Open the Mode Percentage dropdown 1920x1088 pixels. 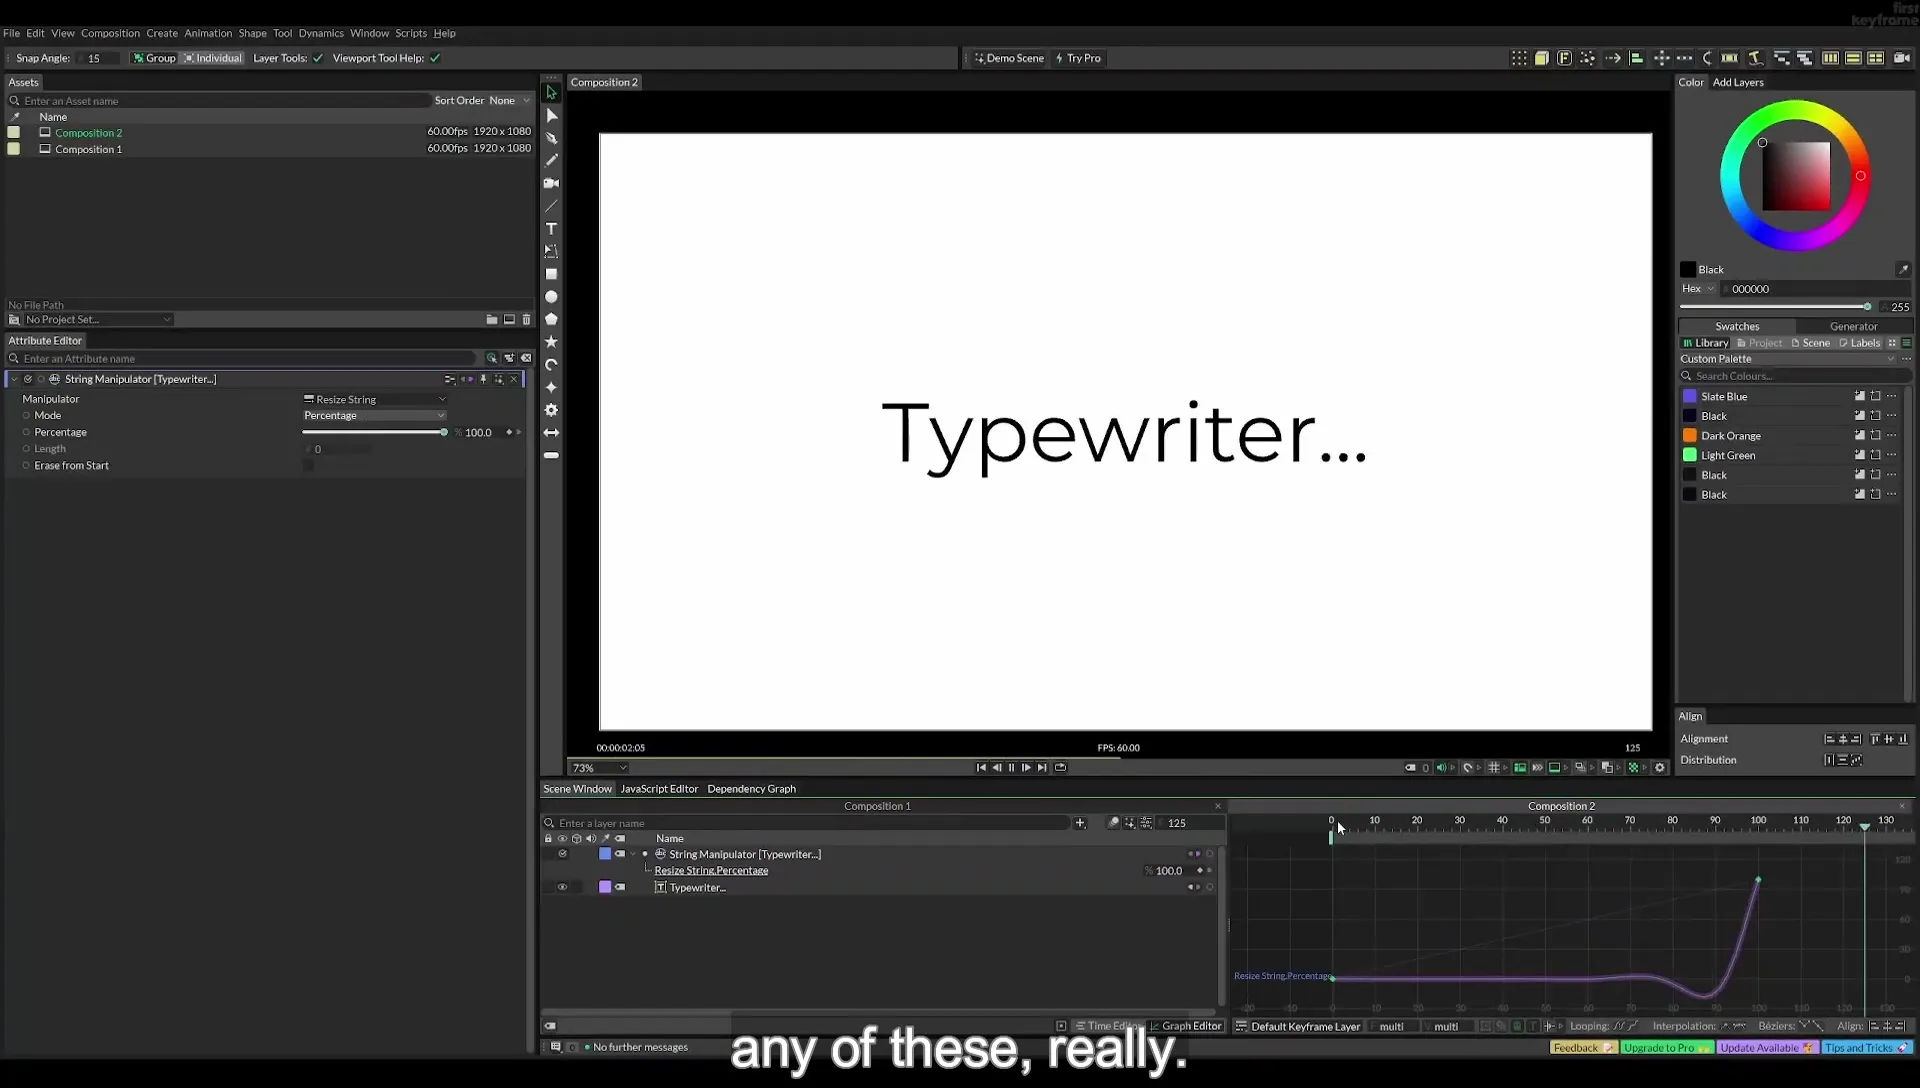pyautogui.click(x=375, y=416)
